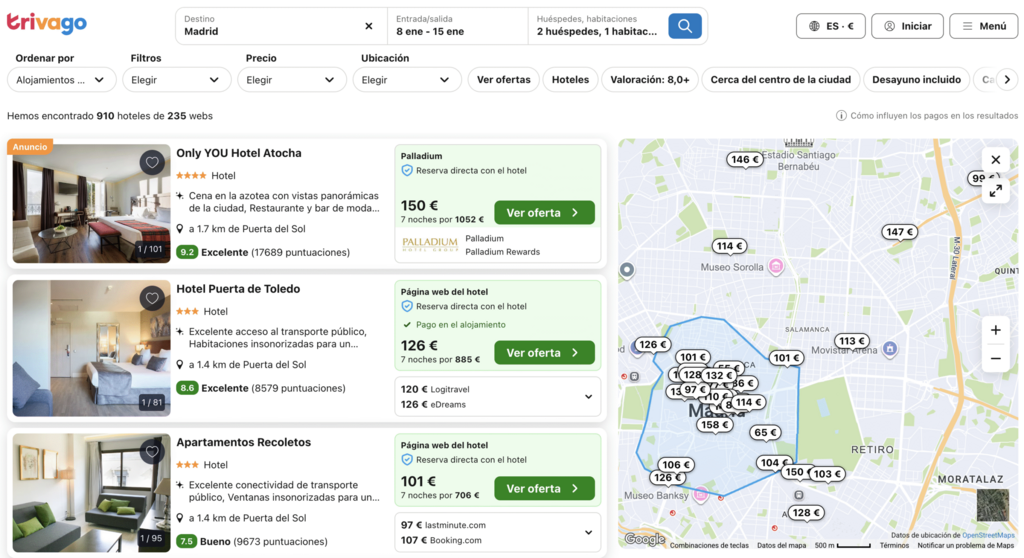Expand more offers for Apartamentos Recoletos

coord(588,533)
